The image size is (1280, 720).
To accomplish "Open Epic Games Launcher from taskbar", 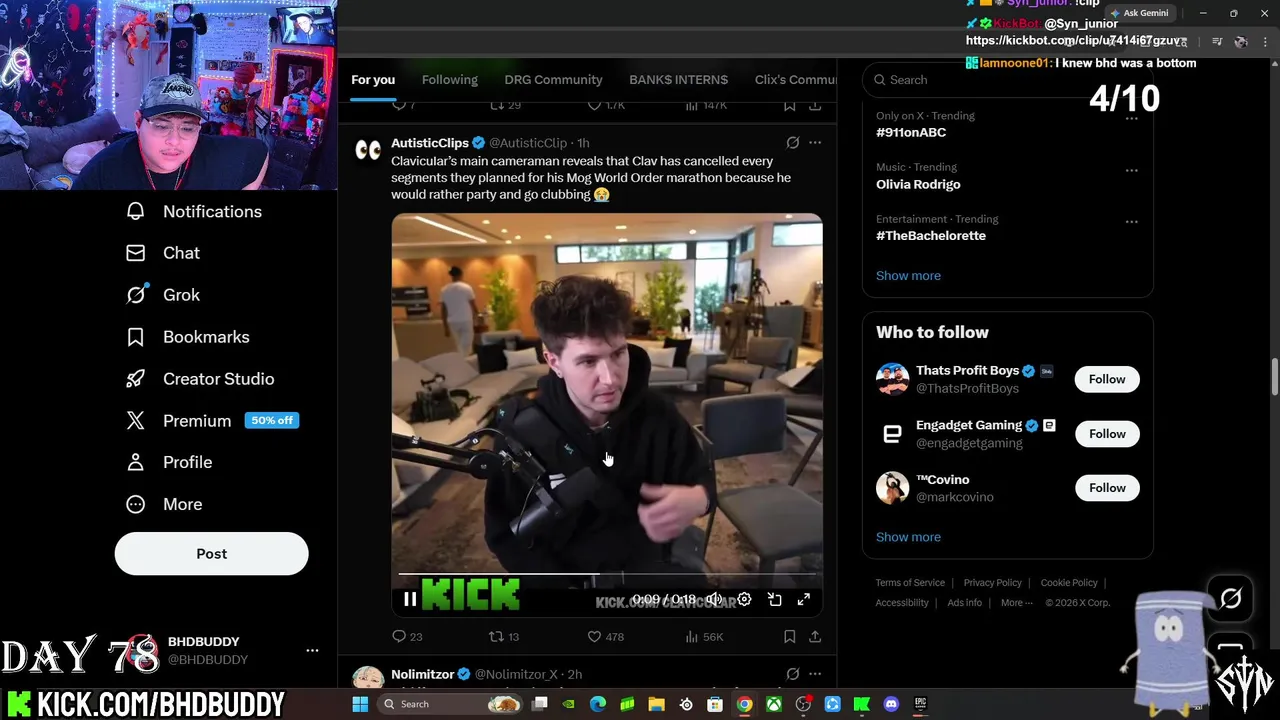I will (x=920, y=704).
